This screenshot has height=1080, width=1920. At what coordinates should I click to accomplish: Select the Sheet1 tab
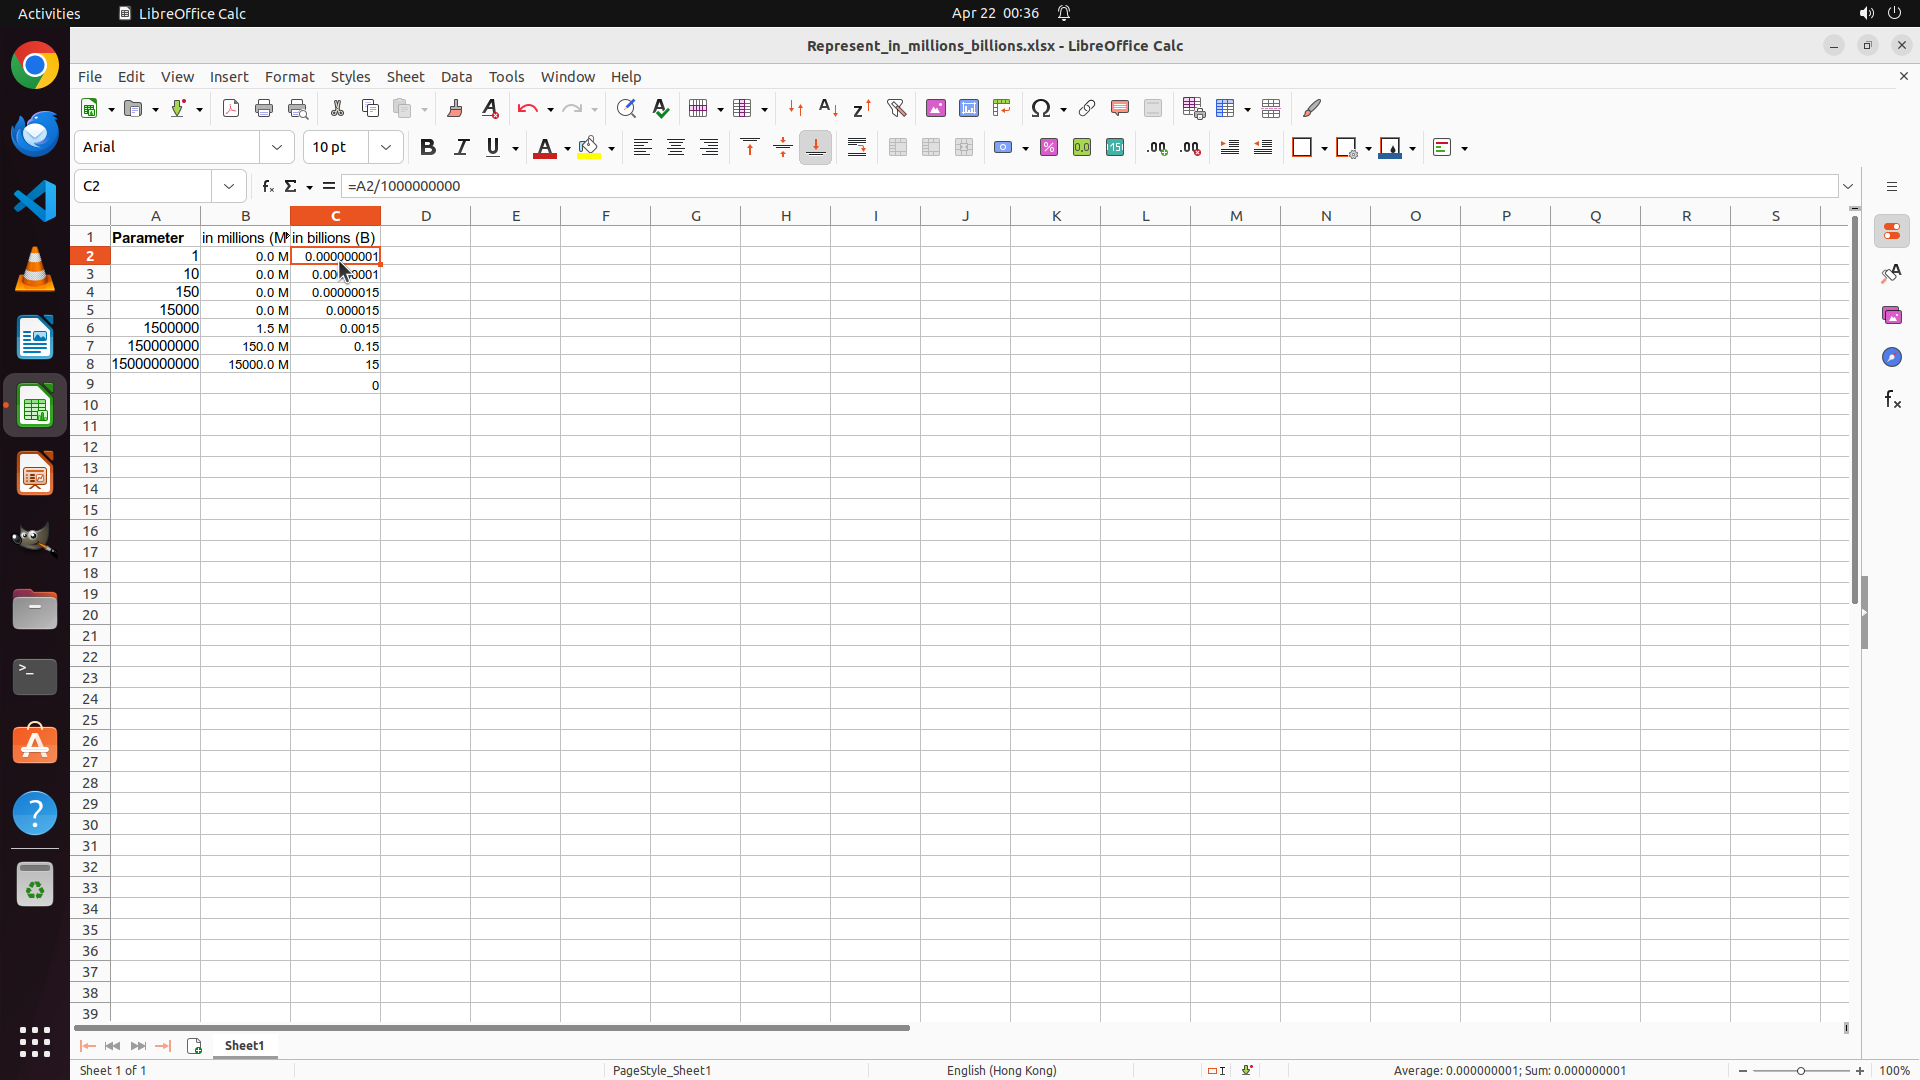pos(244,1045)
